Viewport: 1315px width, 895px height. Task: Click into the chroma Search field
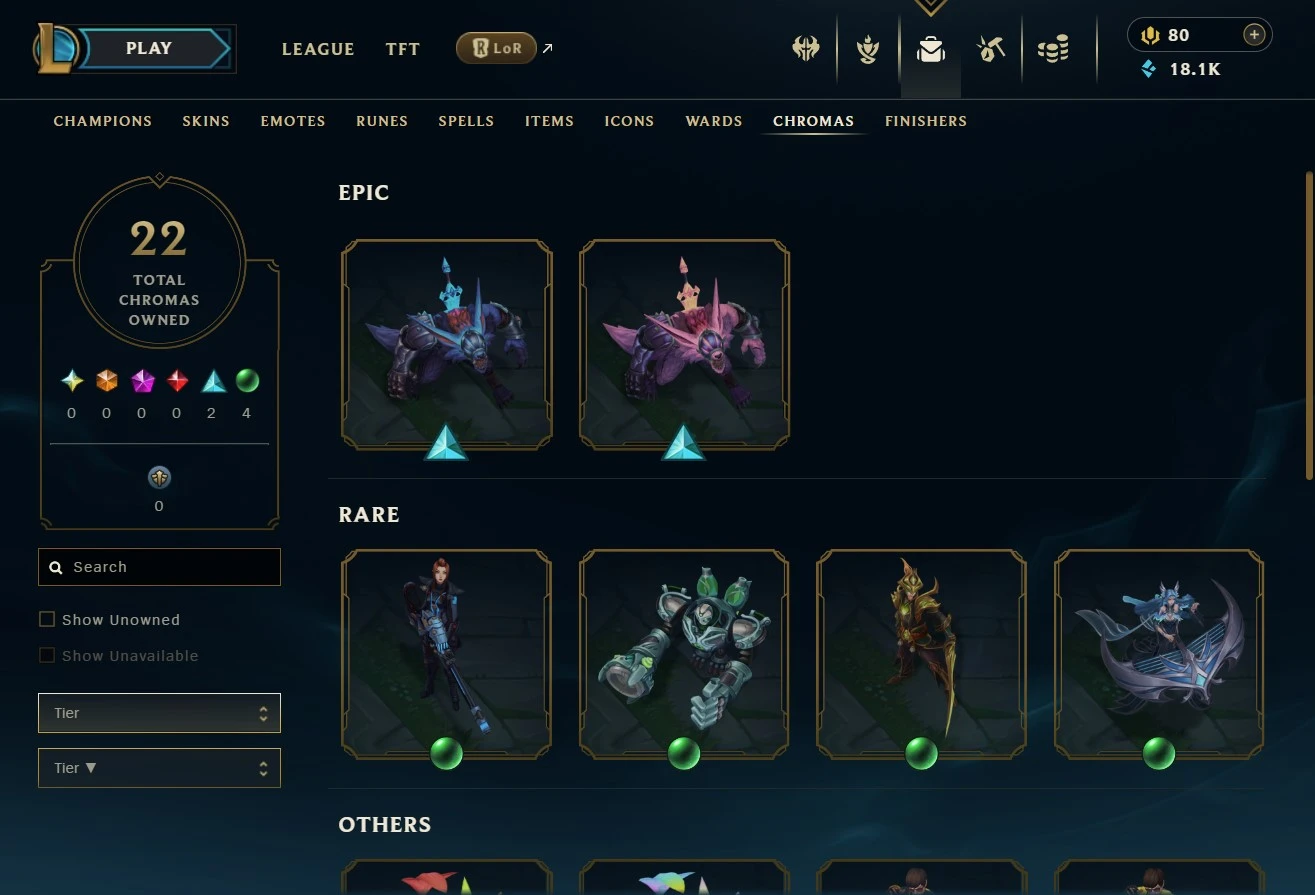pyautogui.click(x=159, y=567)
